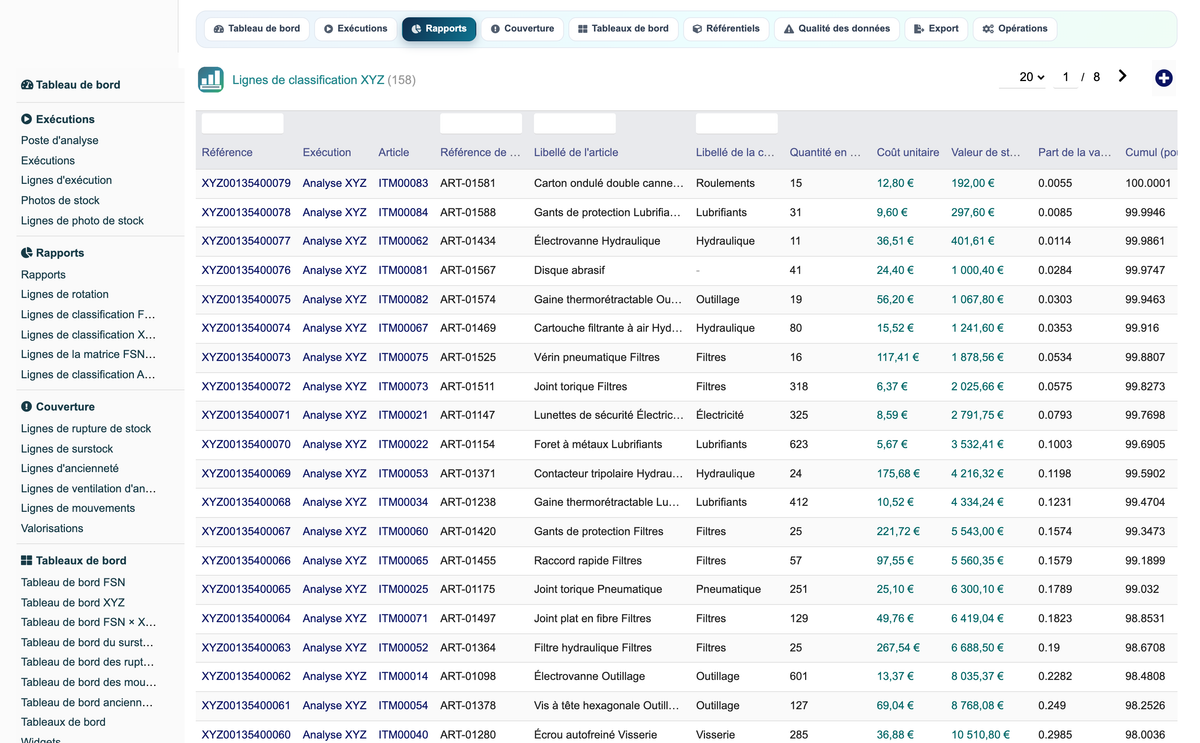Open Lignes de photo de stock
1200x743 pixels.
pyautogui.click(x=82, y=220)
